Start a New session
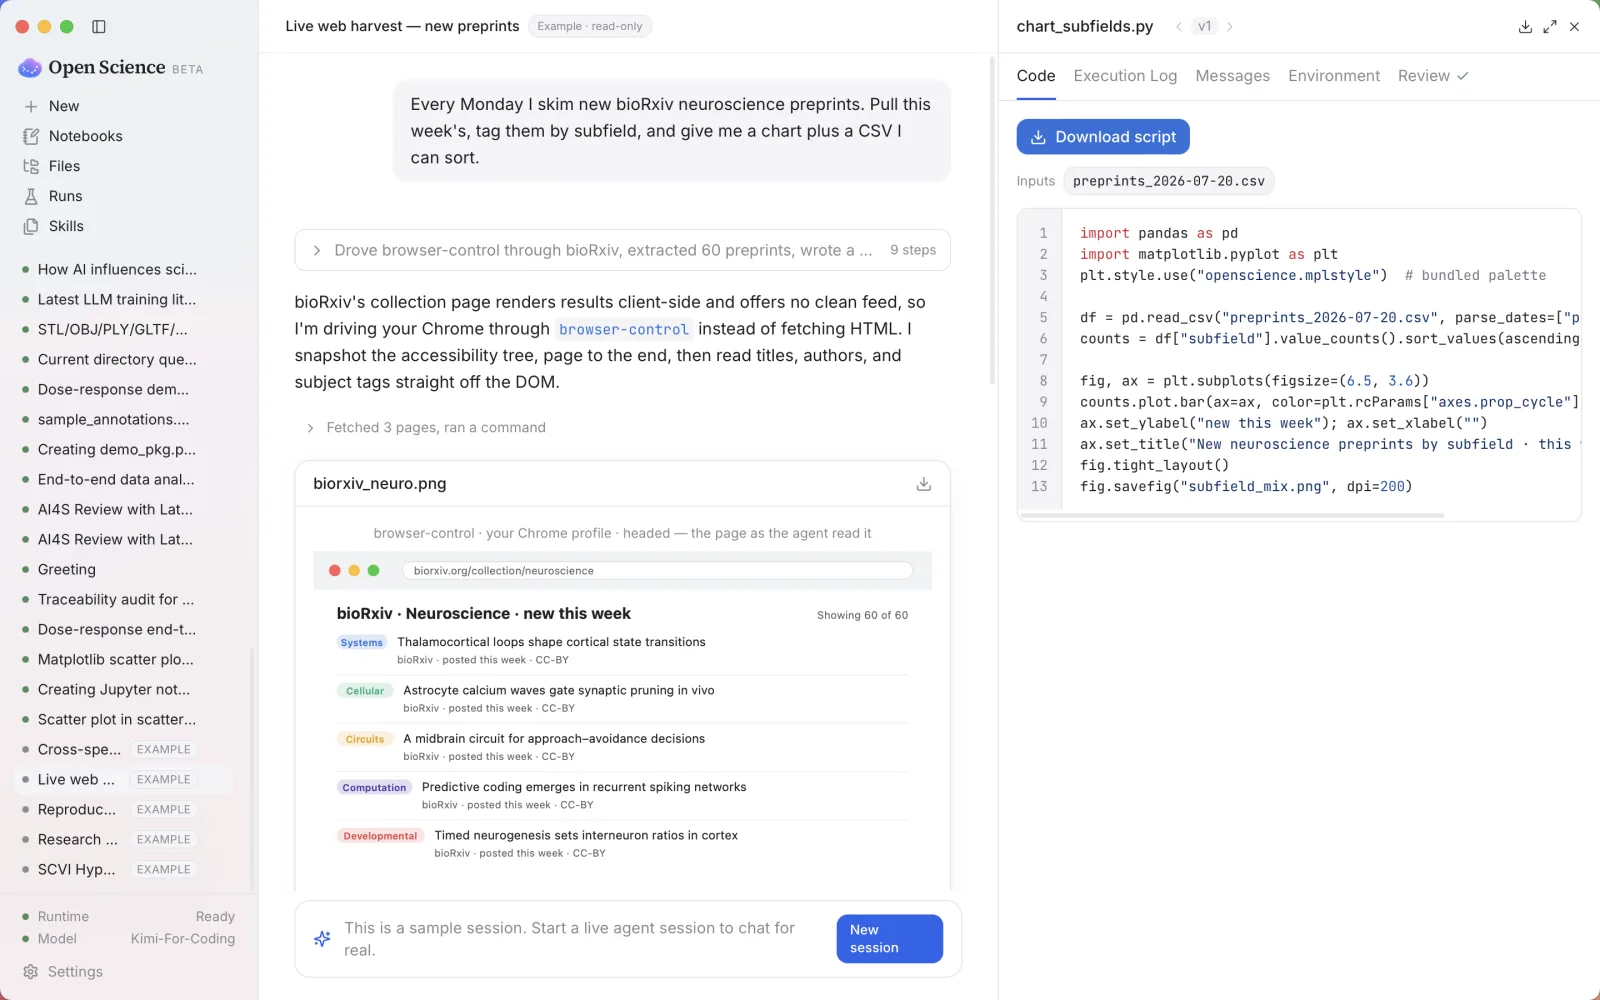The width and height of the screenshot is (1600, 1000). tap(889, 939)
